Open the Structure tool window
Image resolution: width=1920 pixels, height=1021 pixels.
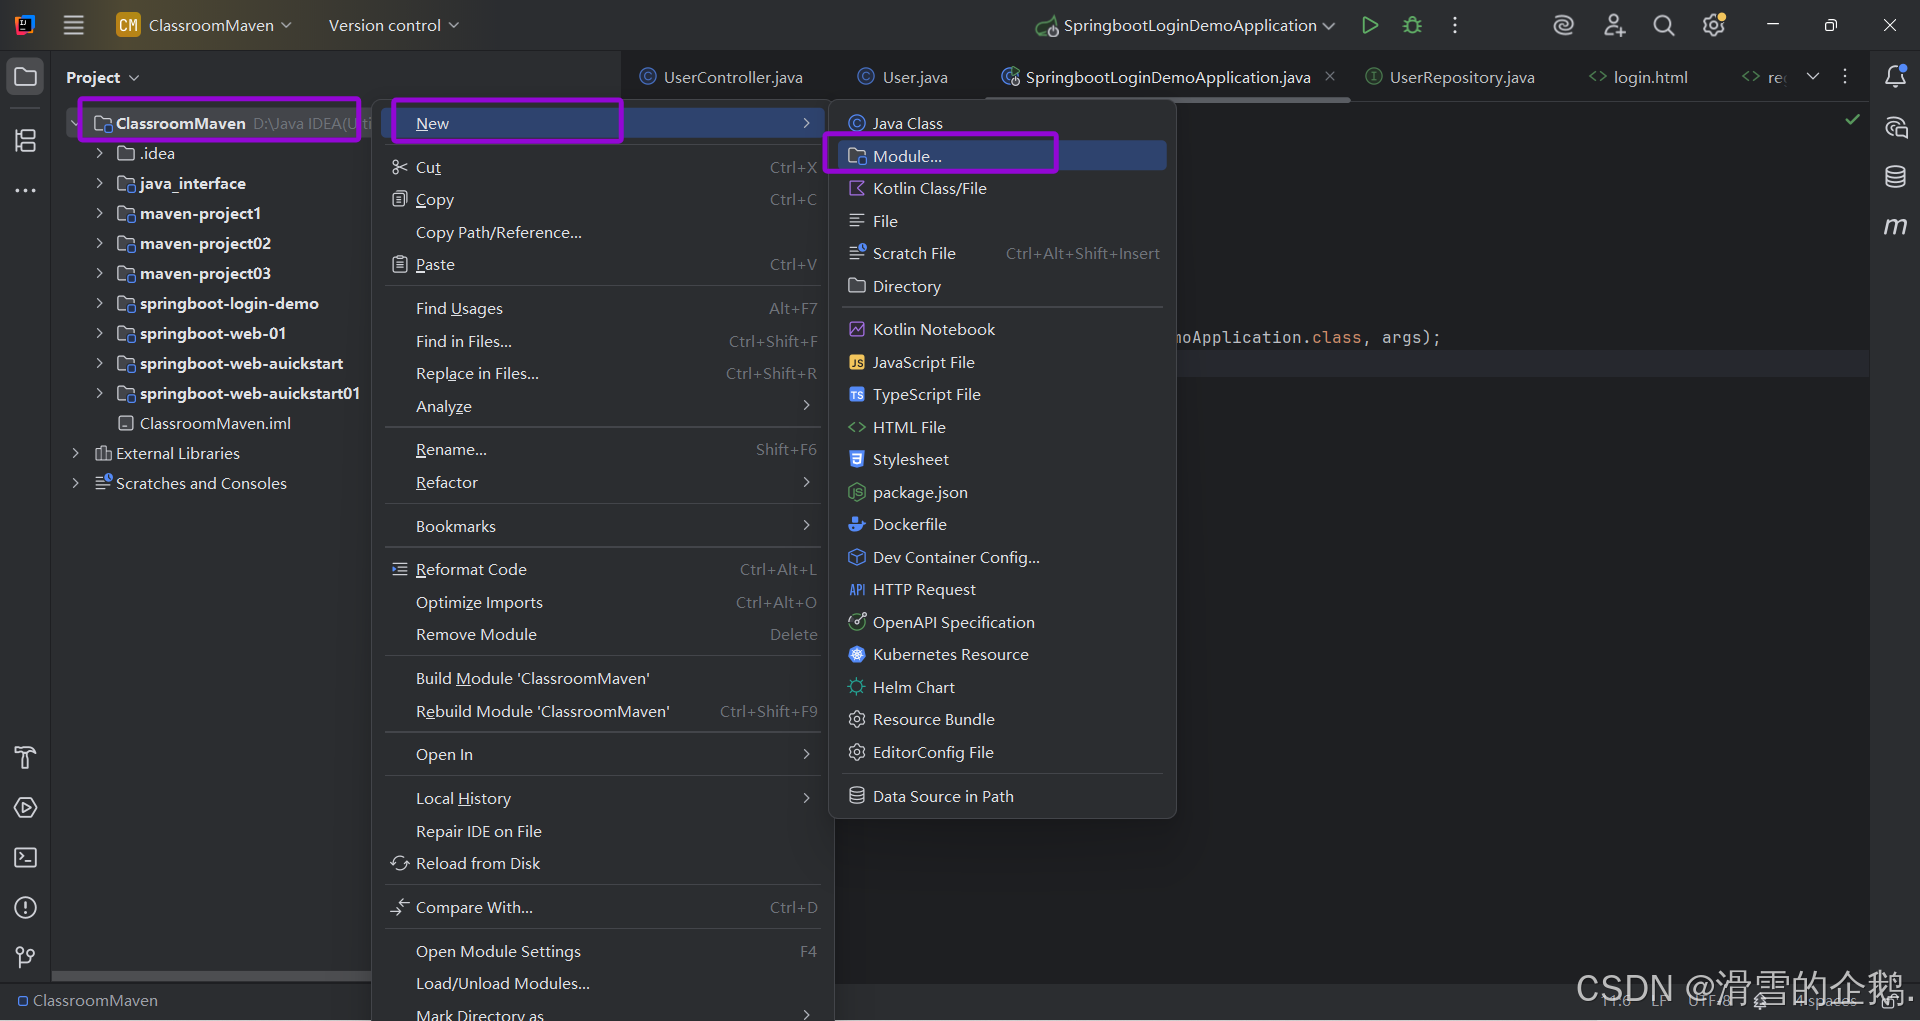(x=26, y=141)
